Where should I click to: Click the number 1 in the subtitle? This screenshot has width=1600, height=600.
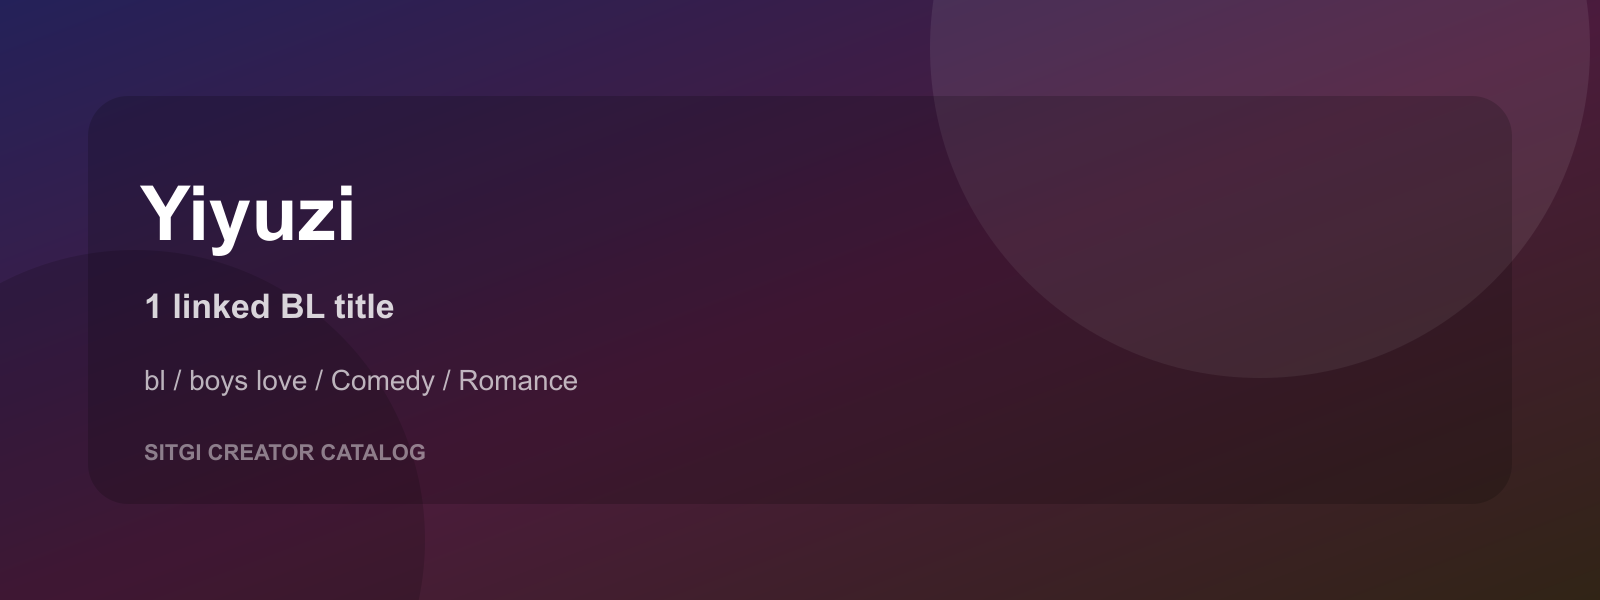click(x=153, y=306)
